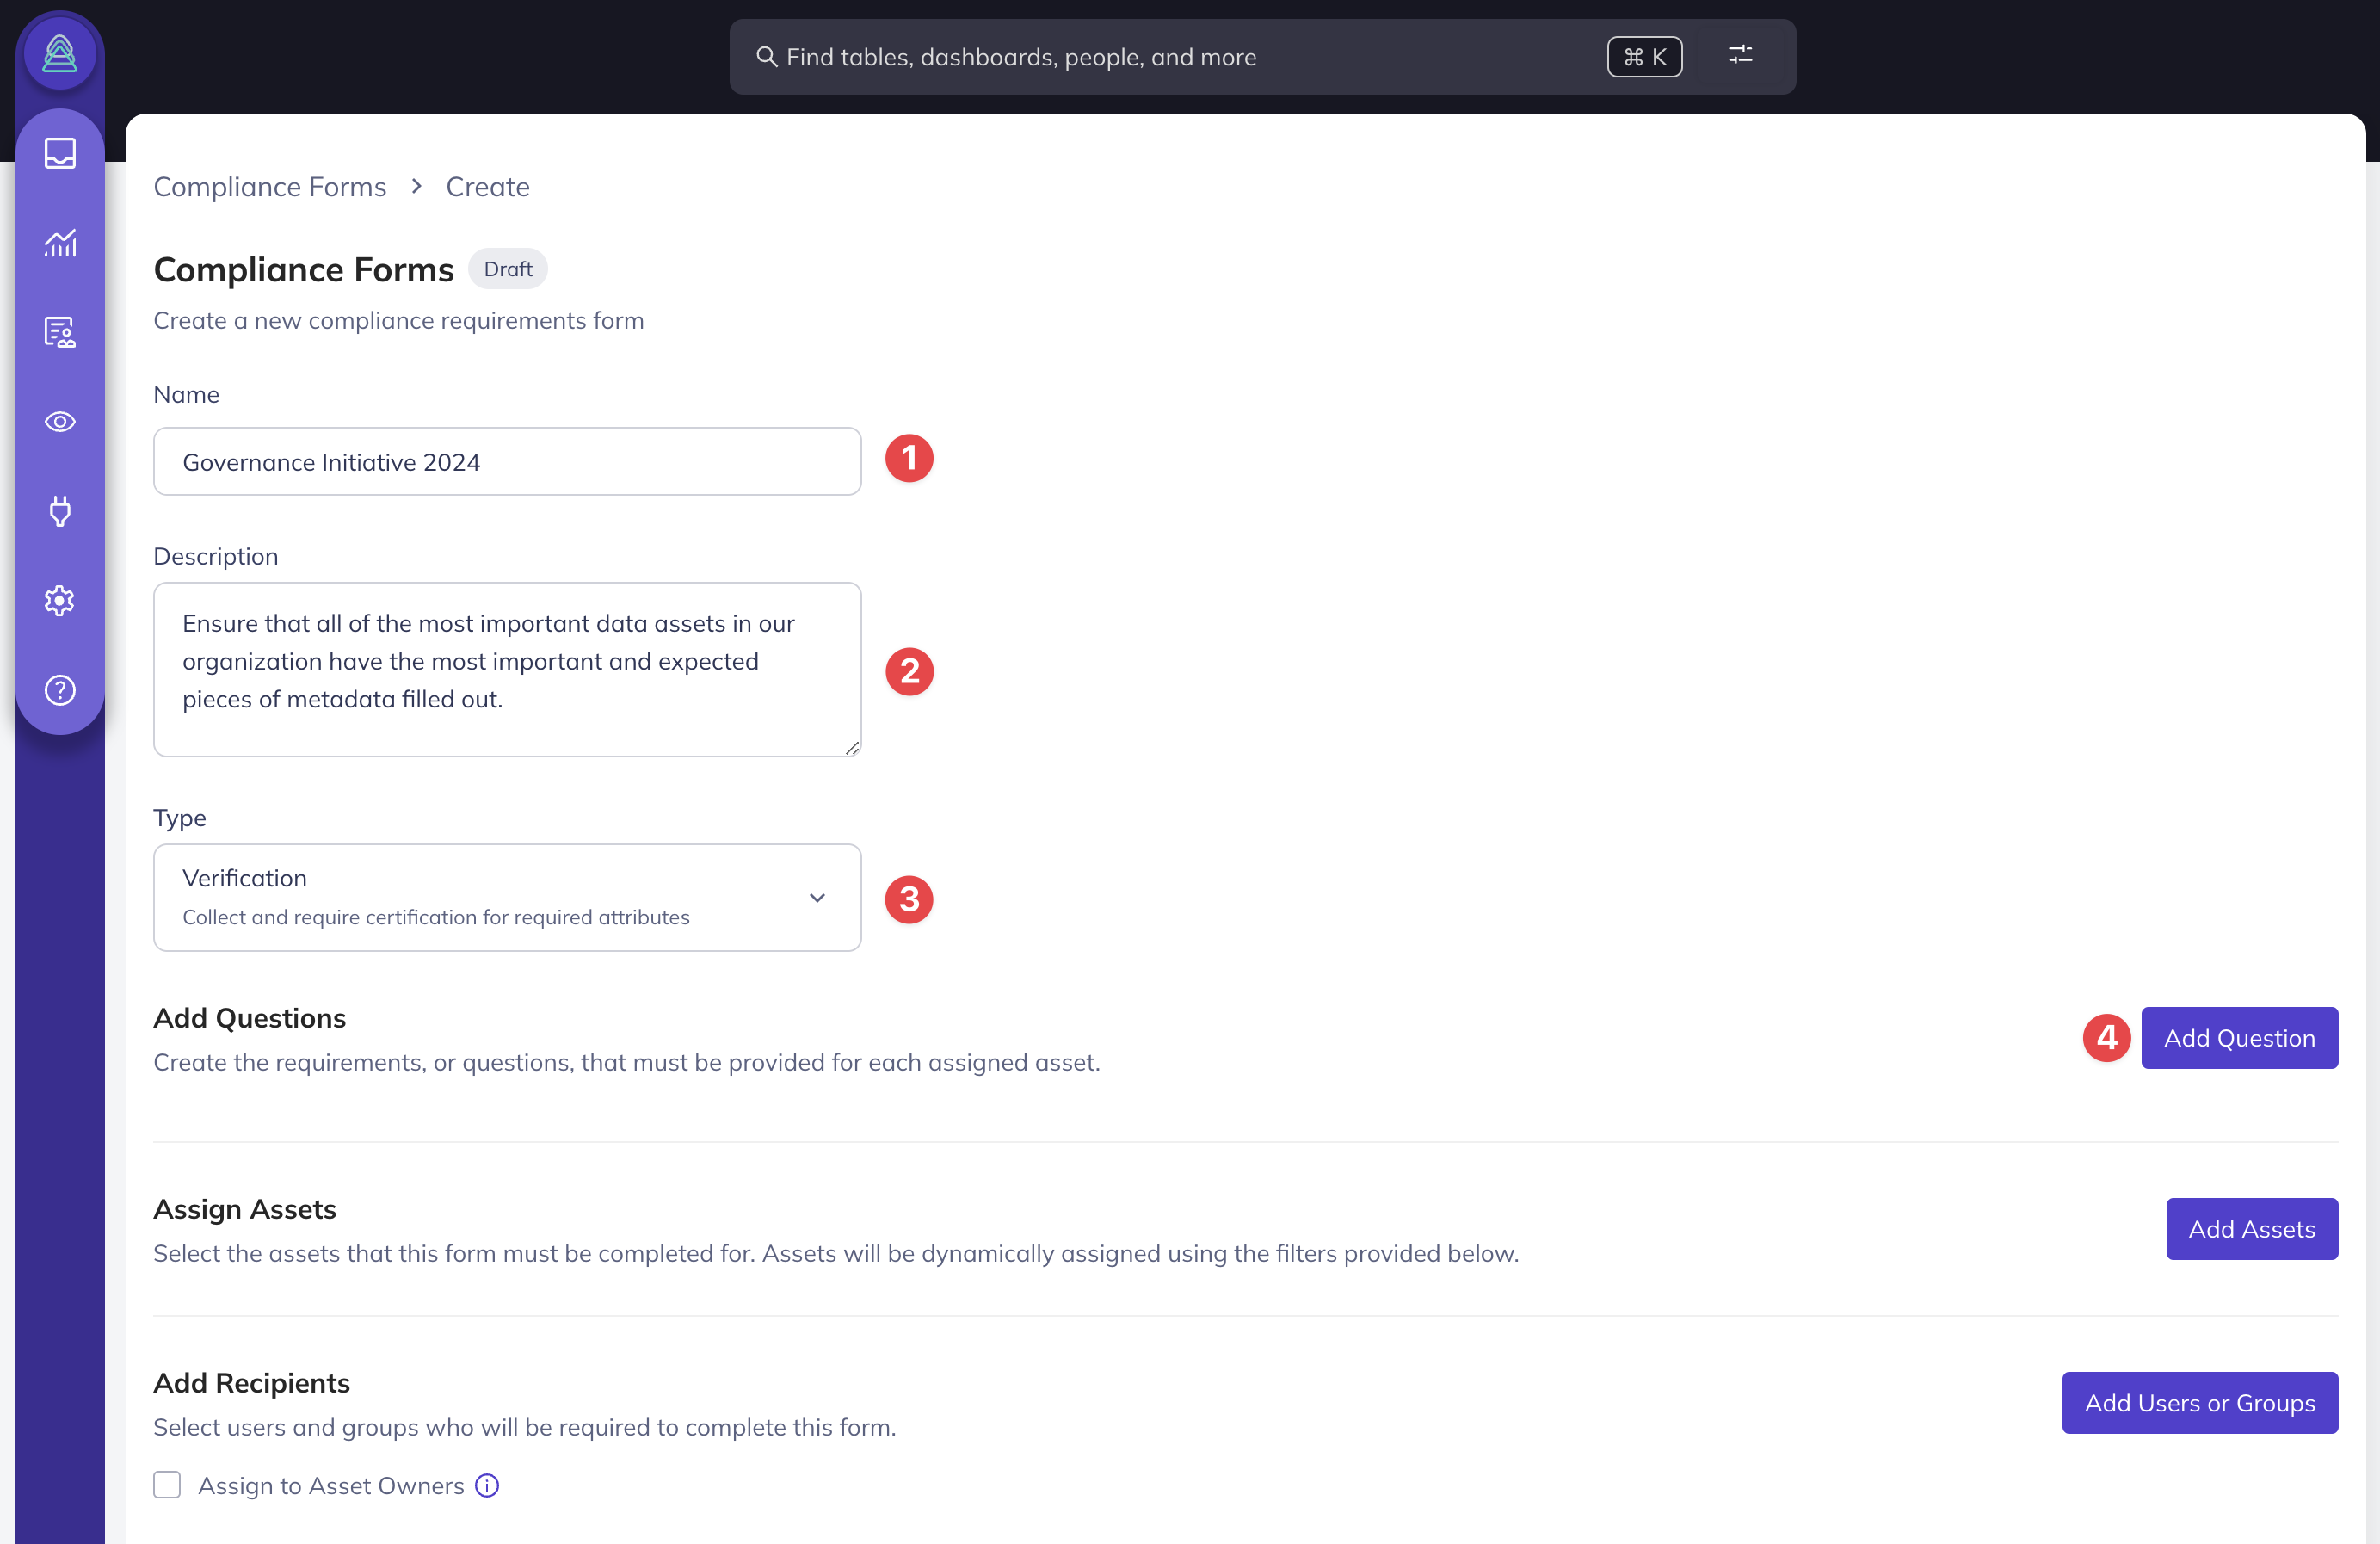Click the chevron arrow in Type selector
The image size is (2380, 1544).
point(817,897)
